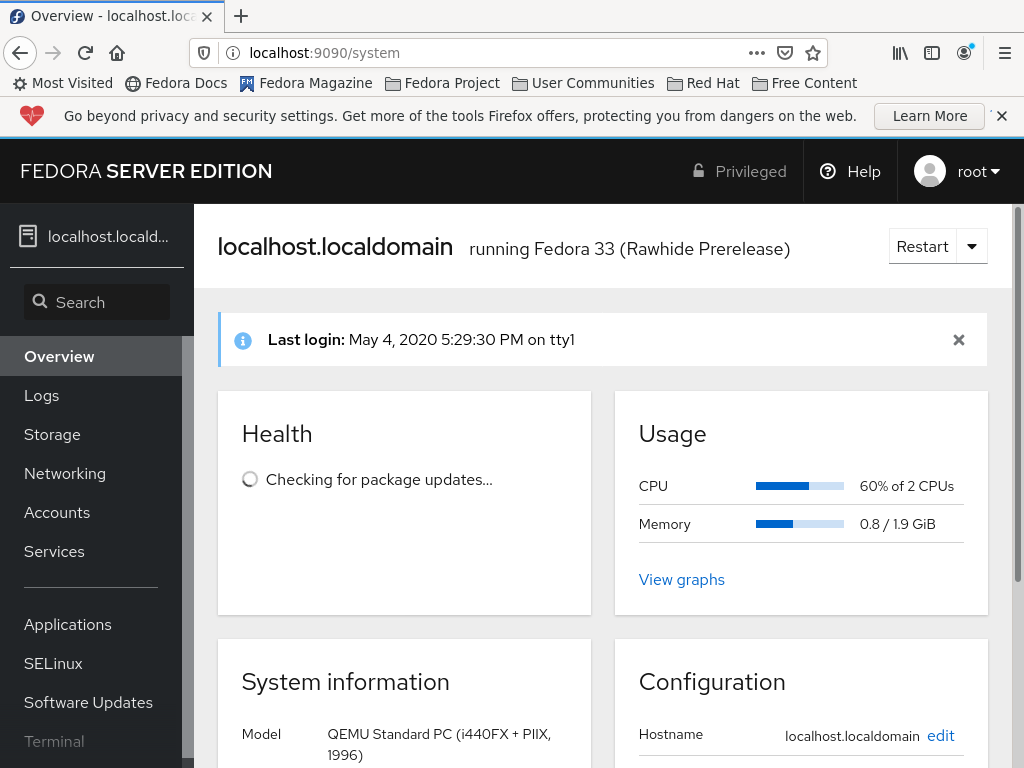Open Logs from the sidebar
Screen dimensions: 1024x768
91,396
